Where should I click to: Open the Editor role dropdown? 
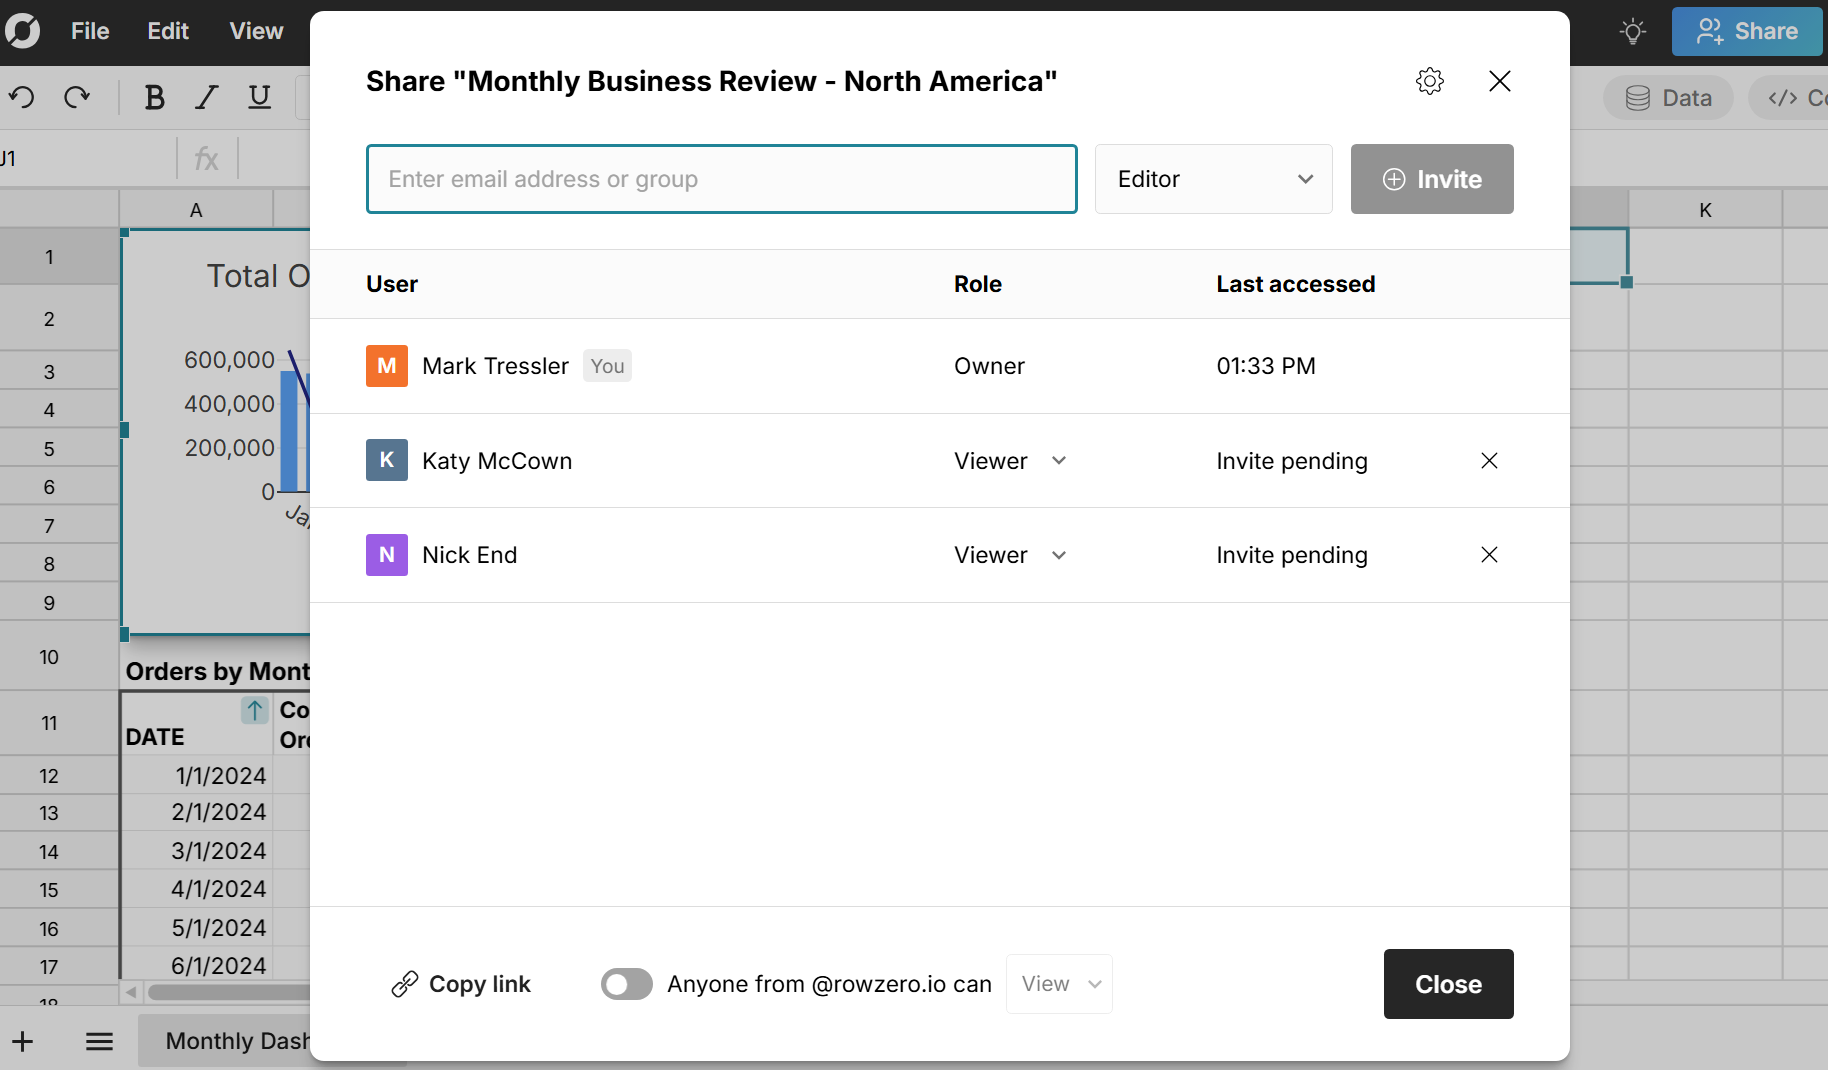tap(1213, 179)
